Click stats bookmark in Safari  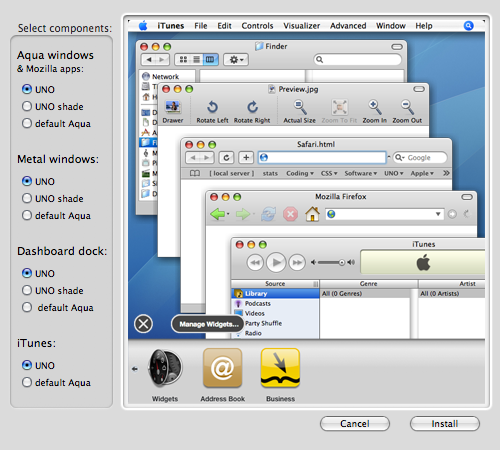[x=270, y=173]
